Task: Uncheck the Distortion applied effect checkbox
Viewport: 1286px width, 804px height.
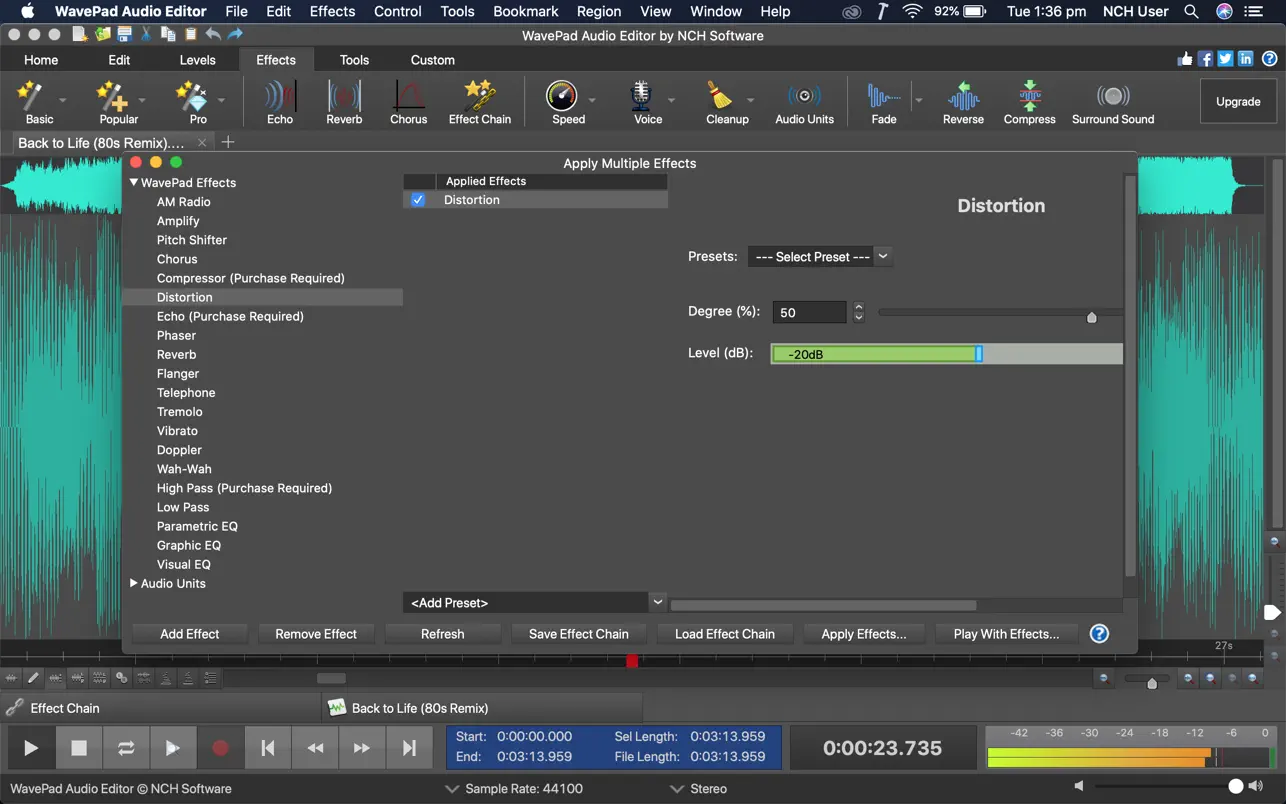Action: 418,200
